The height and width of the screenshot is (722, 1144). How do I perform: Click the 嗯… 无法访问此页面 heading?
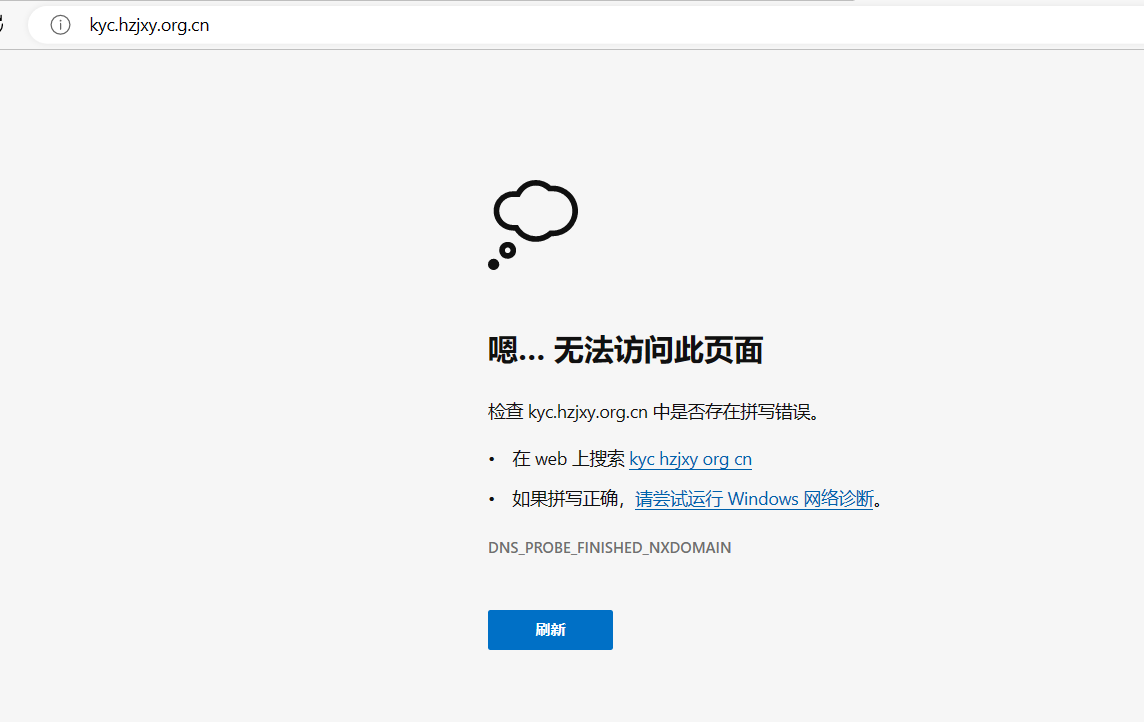625,350
